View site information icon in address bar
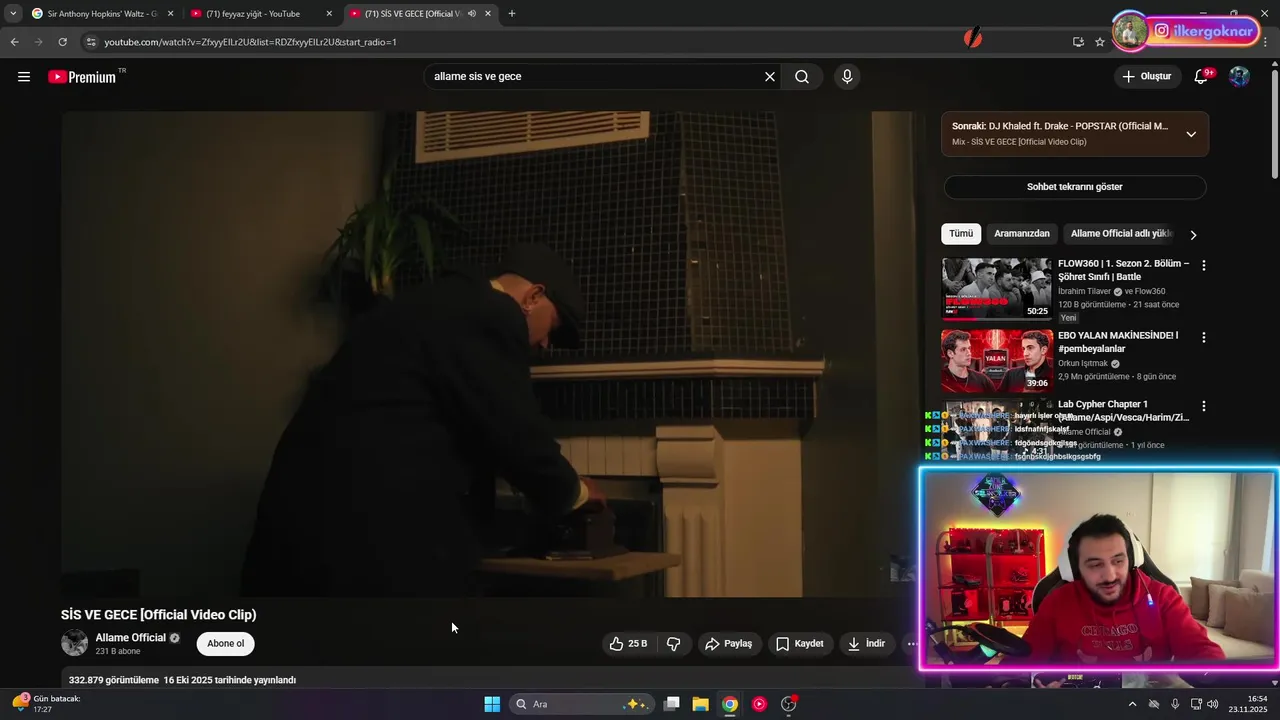 pyautogui.click(x=91, y=42)
